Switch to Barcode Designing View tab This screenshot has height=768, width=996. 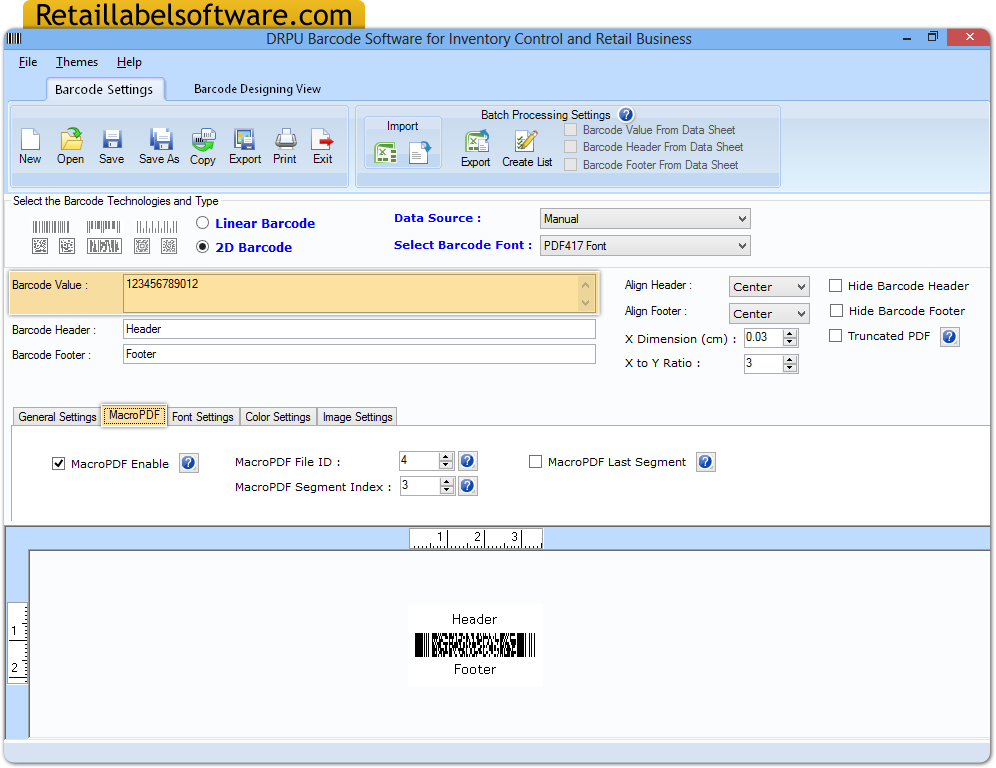click(x=258, y=88)
